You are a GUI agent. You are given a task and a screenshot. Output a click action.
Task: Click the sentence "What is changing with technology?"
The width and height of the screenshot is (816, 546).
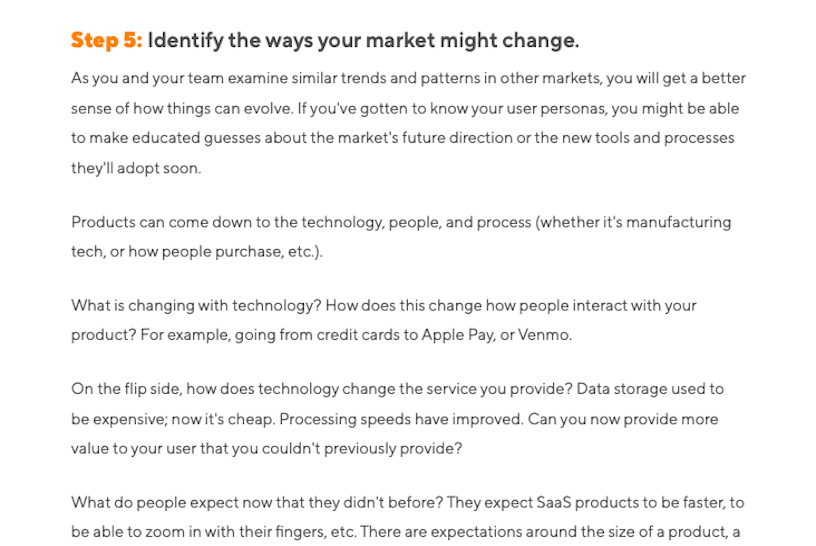coord(196,306)
